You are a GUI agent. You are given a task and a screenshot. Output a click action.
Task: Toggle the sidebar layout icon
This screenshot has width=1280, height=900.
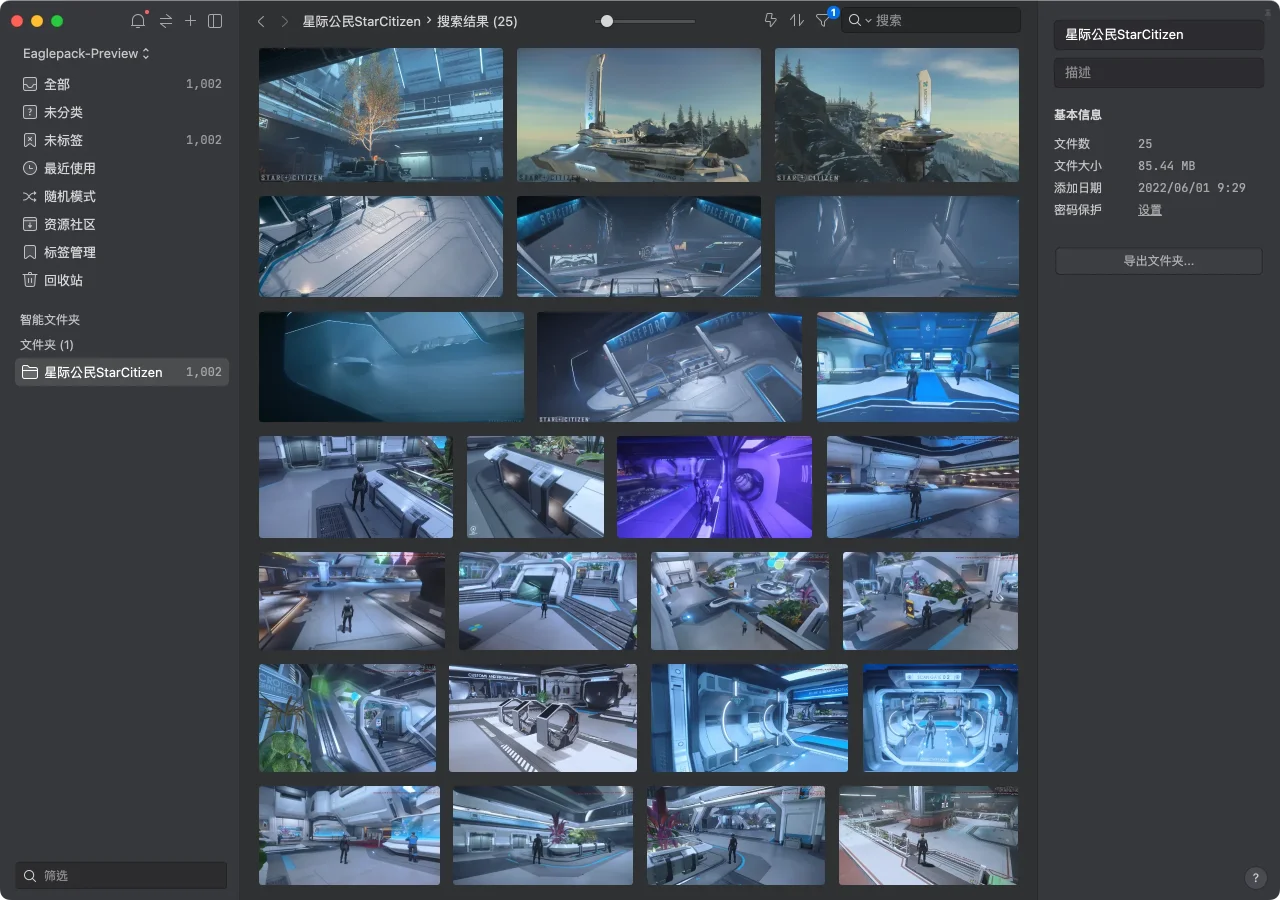tap(215, 21)
